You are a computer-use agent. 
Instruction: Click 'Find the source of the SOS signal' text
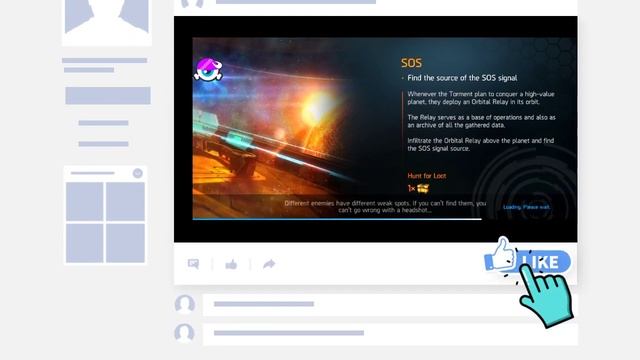coord(462,78)
